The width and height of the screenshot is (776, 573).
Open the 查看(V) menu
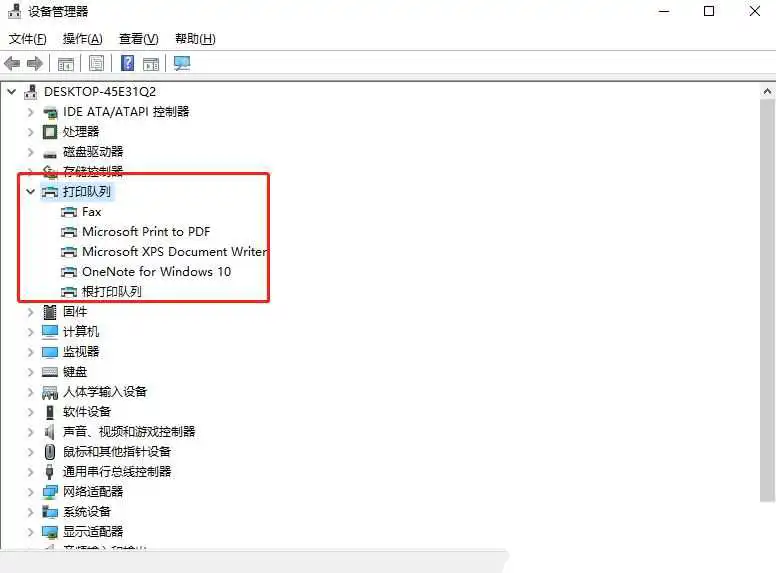(139, 39)
